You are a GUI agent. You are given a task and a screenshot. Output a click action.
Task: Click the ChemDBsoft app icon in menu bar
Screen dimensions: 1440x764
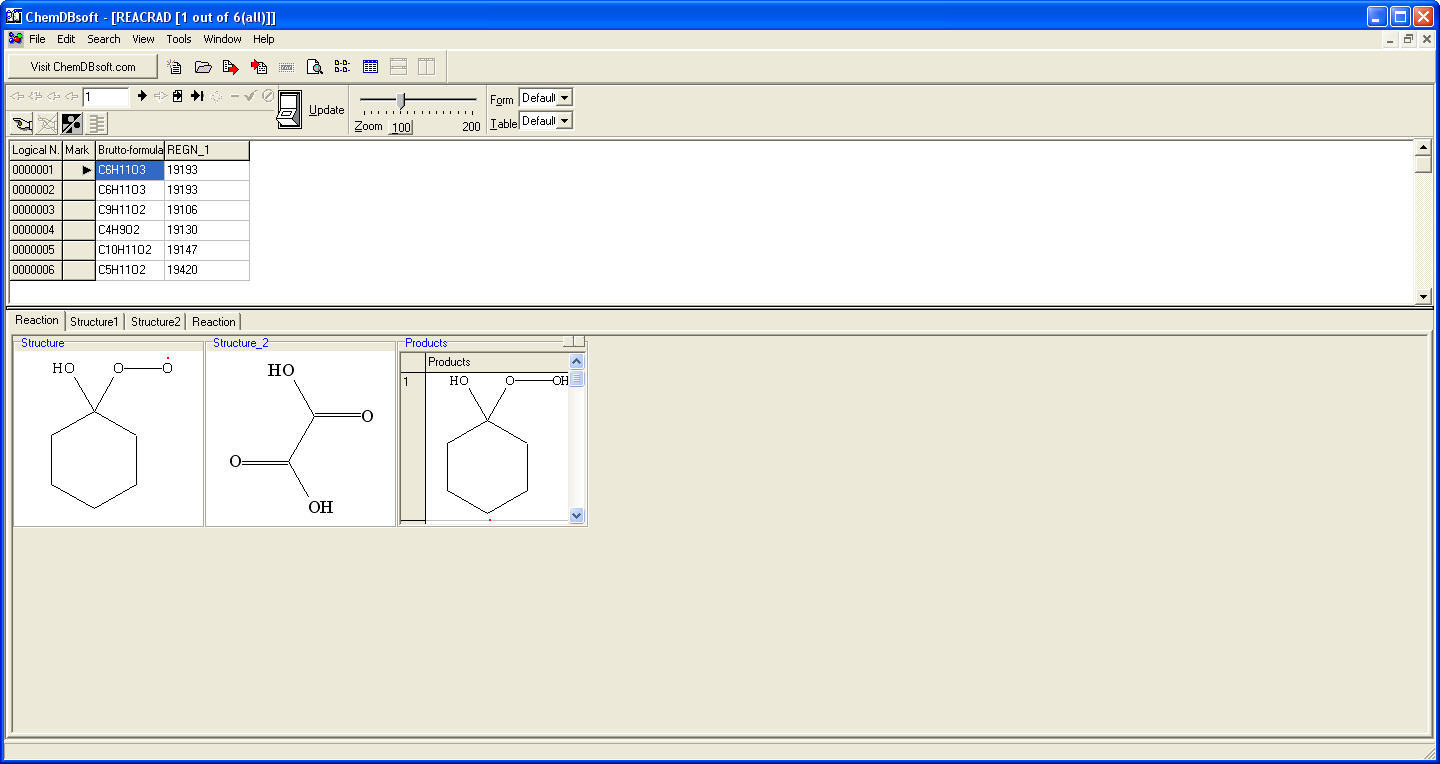(x=15, y=39)
